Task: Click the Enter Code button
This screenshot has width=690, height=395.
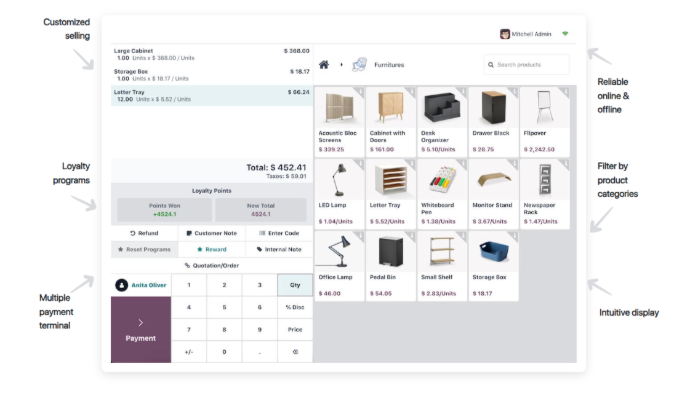Action: pyautogui.click(x=279, y=233)
